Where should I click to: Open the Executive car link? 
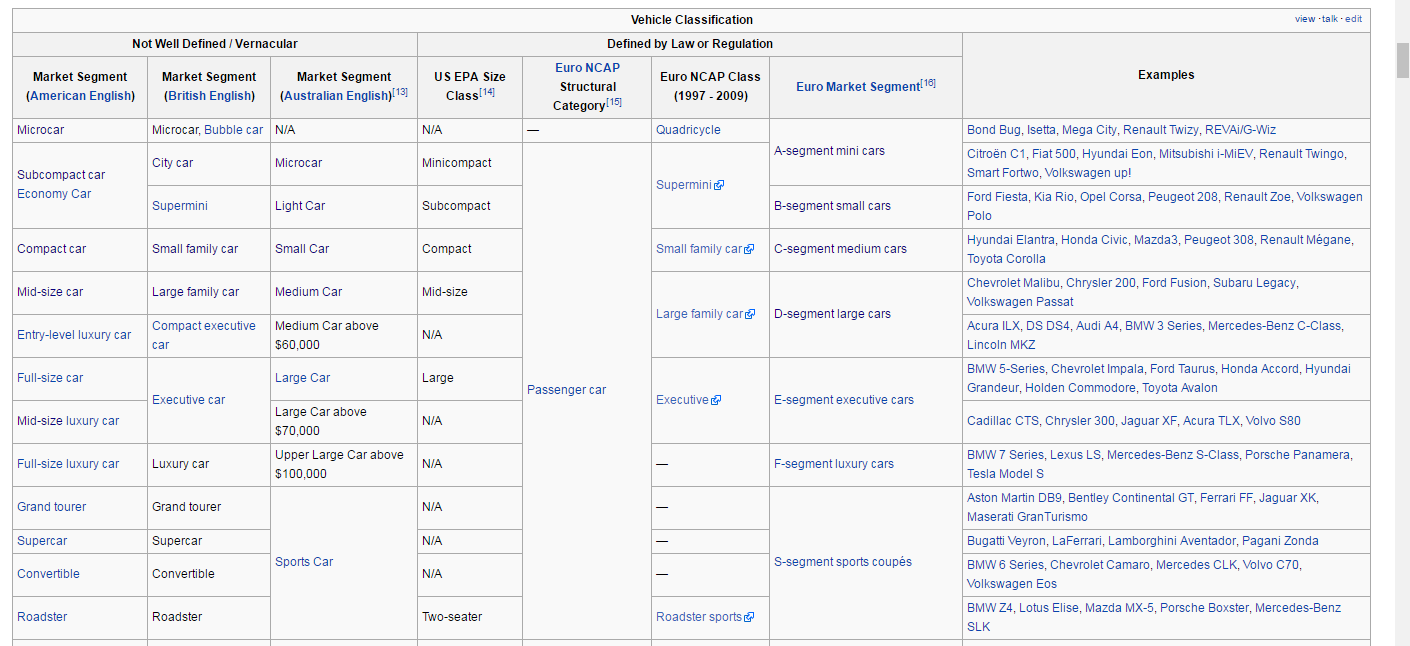coord(189,400)
